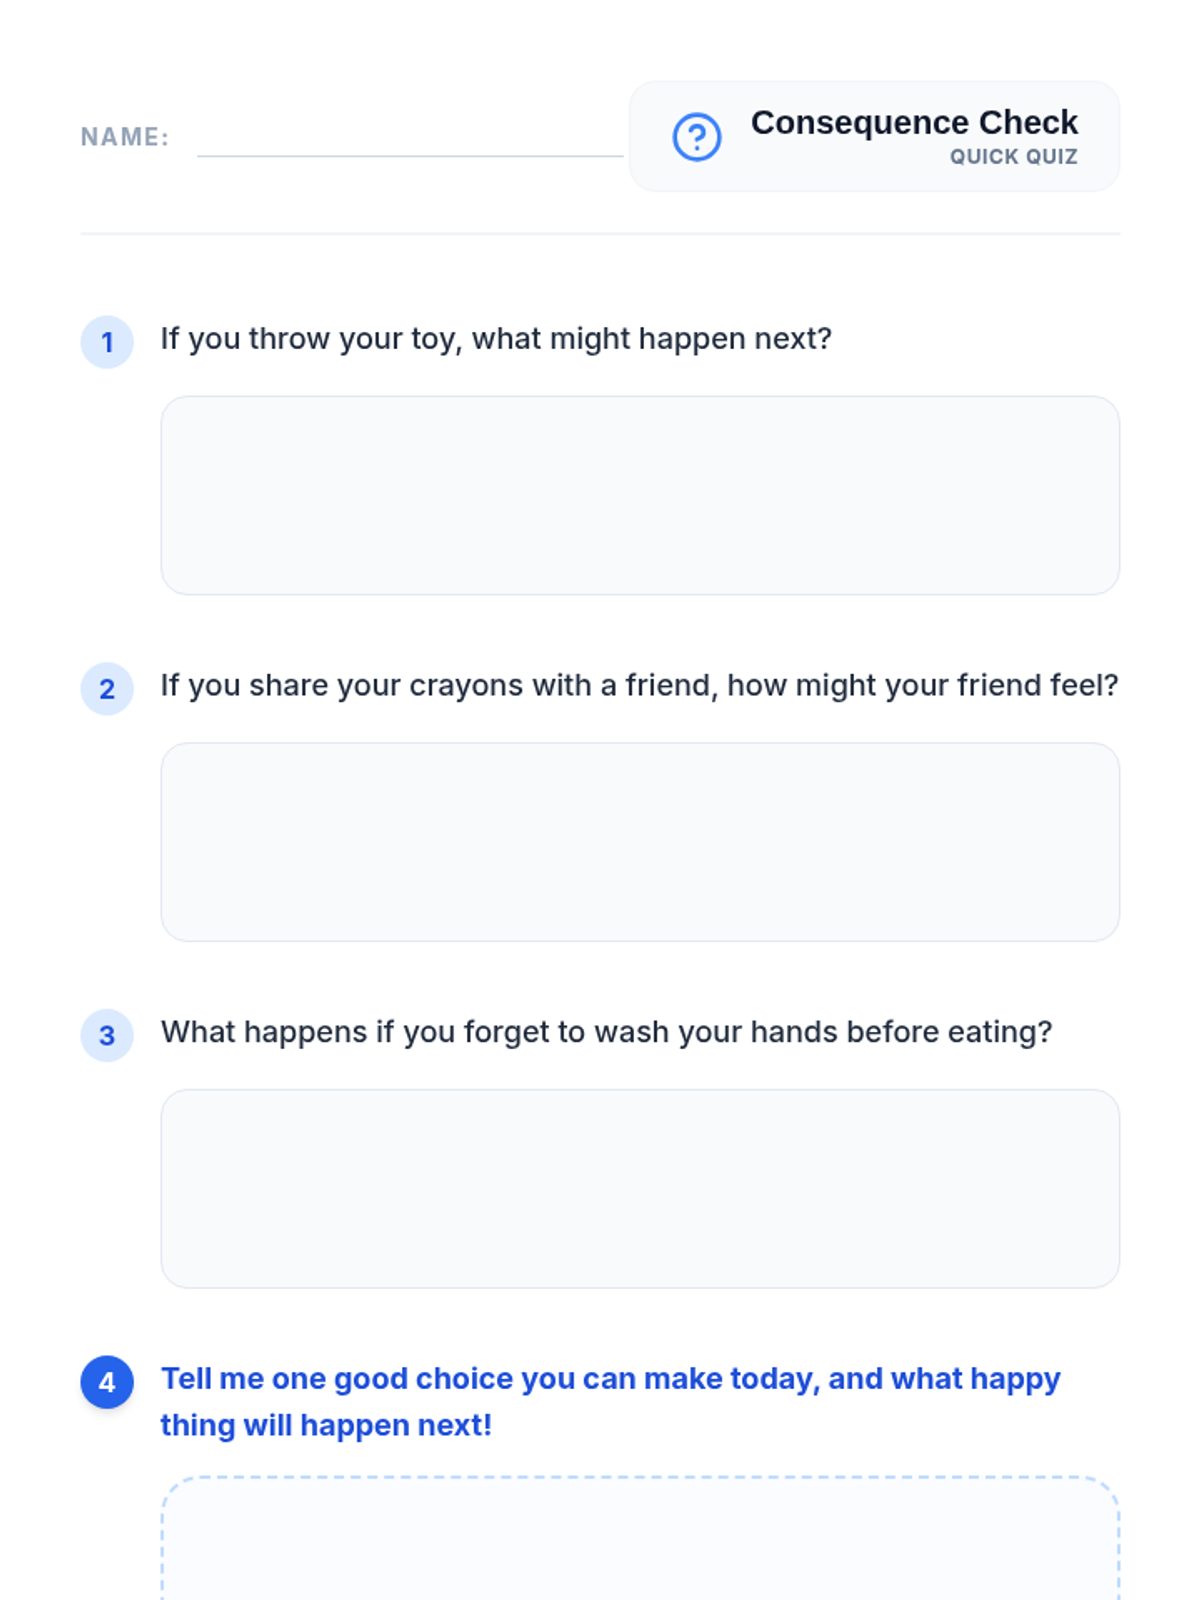The height and width of the screenshot is (1600, 1200).
Task: Click the answer box for hand washing question
Action: [x=640, y=1189]
